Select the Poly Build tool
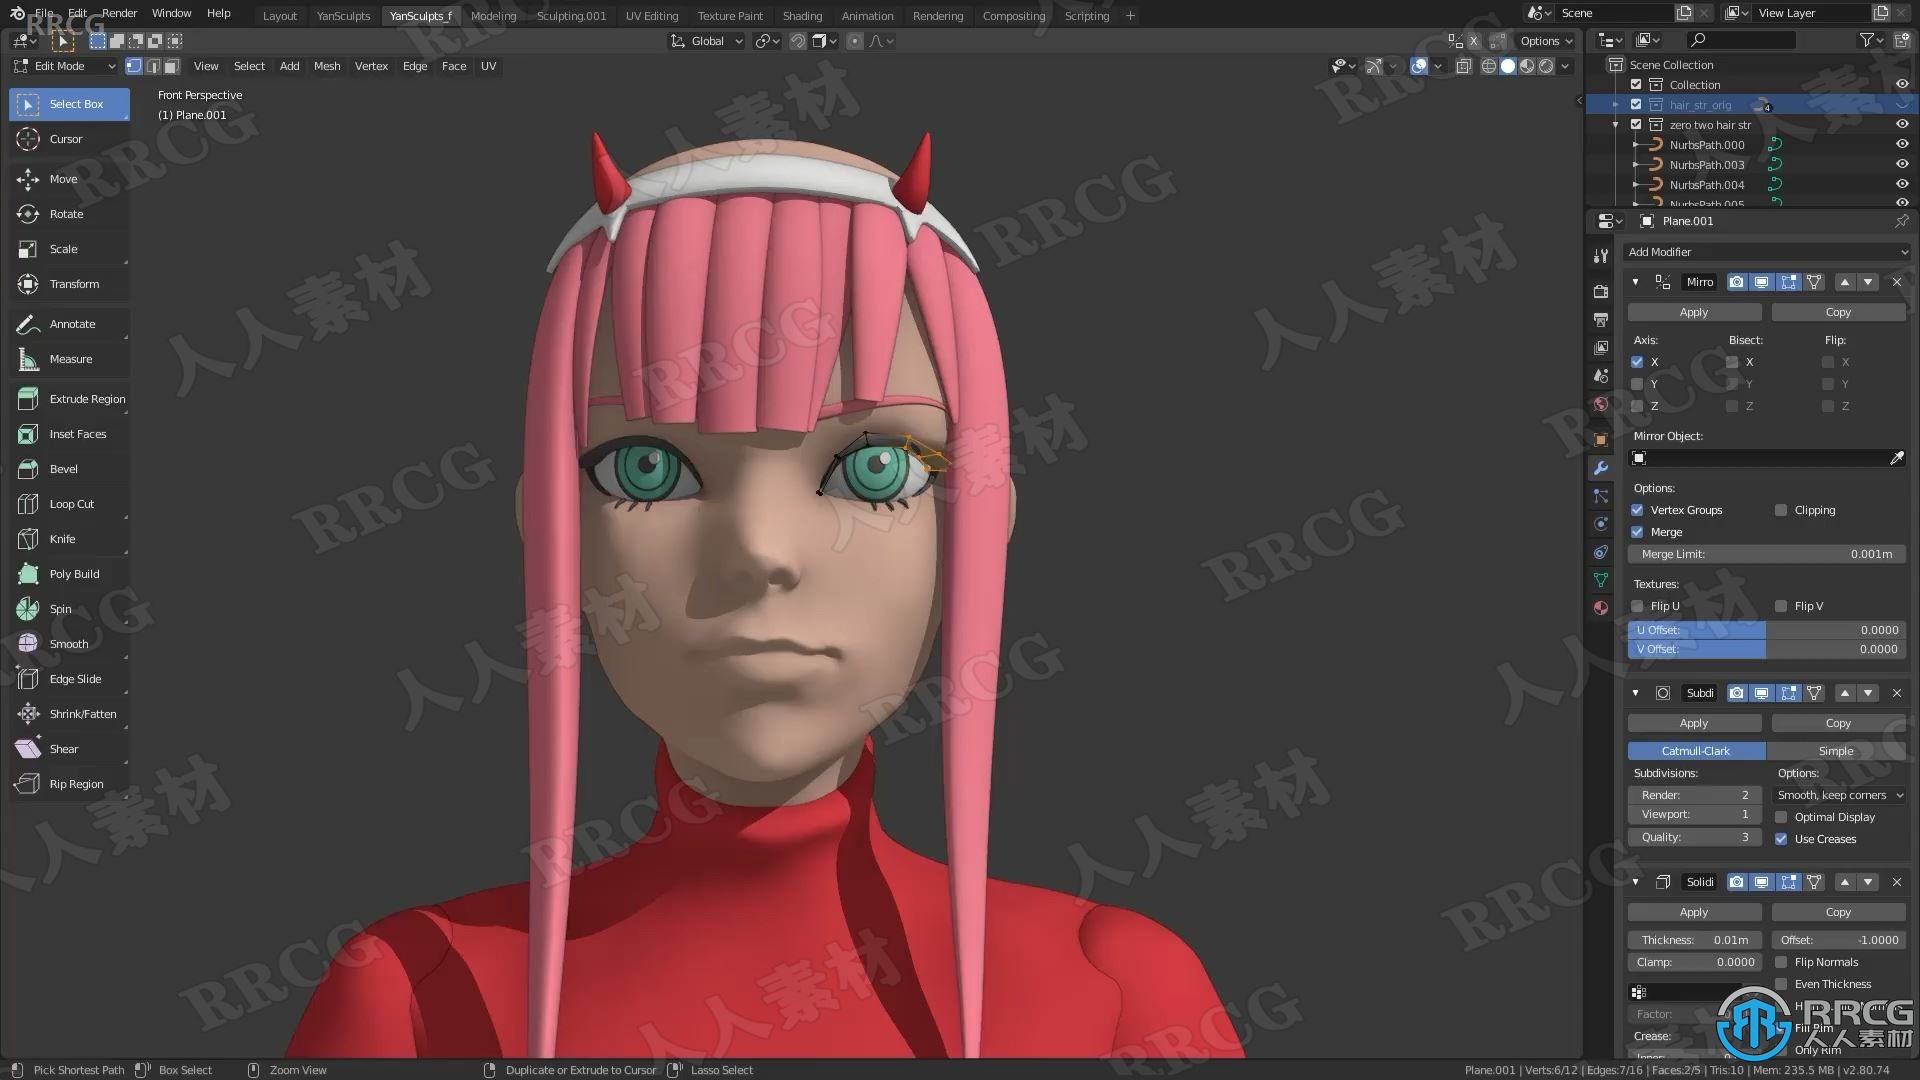 [69, 574]
